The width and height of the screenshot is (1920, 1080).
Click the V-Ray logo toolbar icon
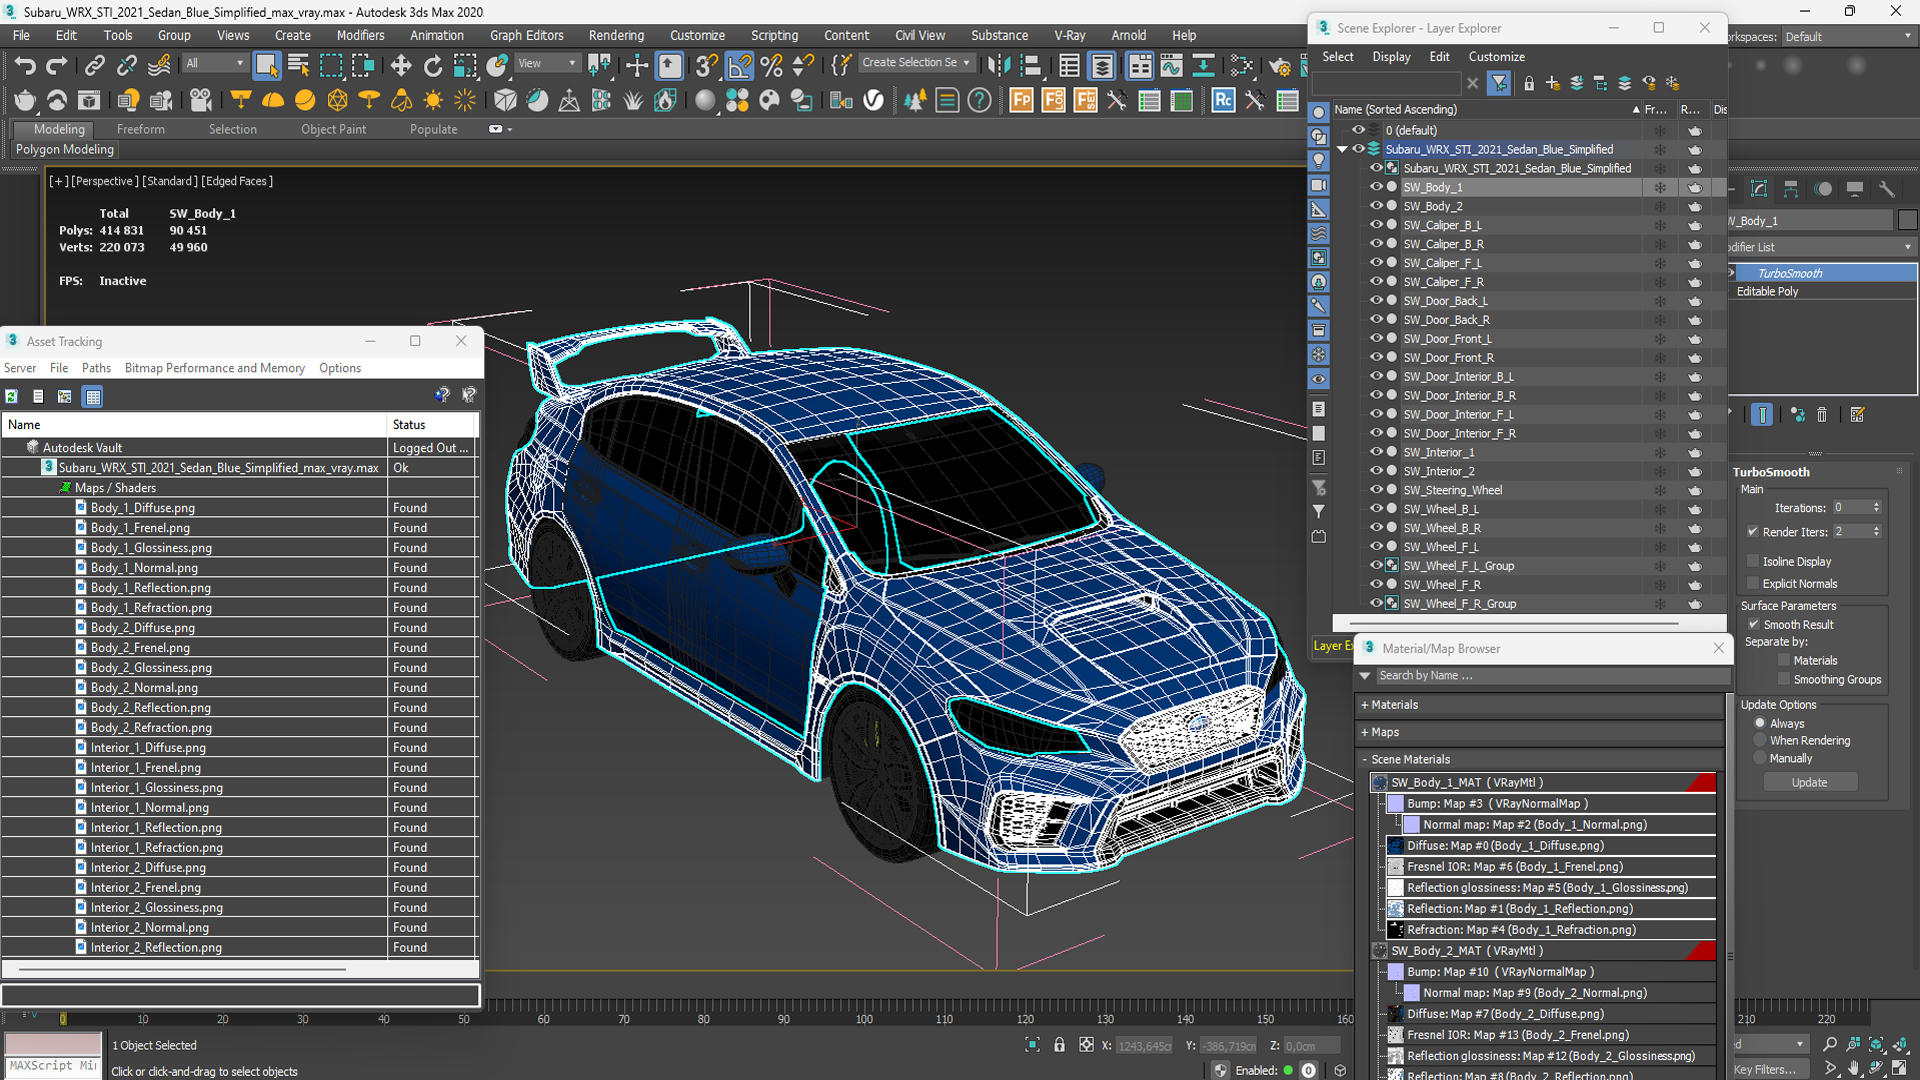pyautogui.click(x=873, y=100)
